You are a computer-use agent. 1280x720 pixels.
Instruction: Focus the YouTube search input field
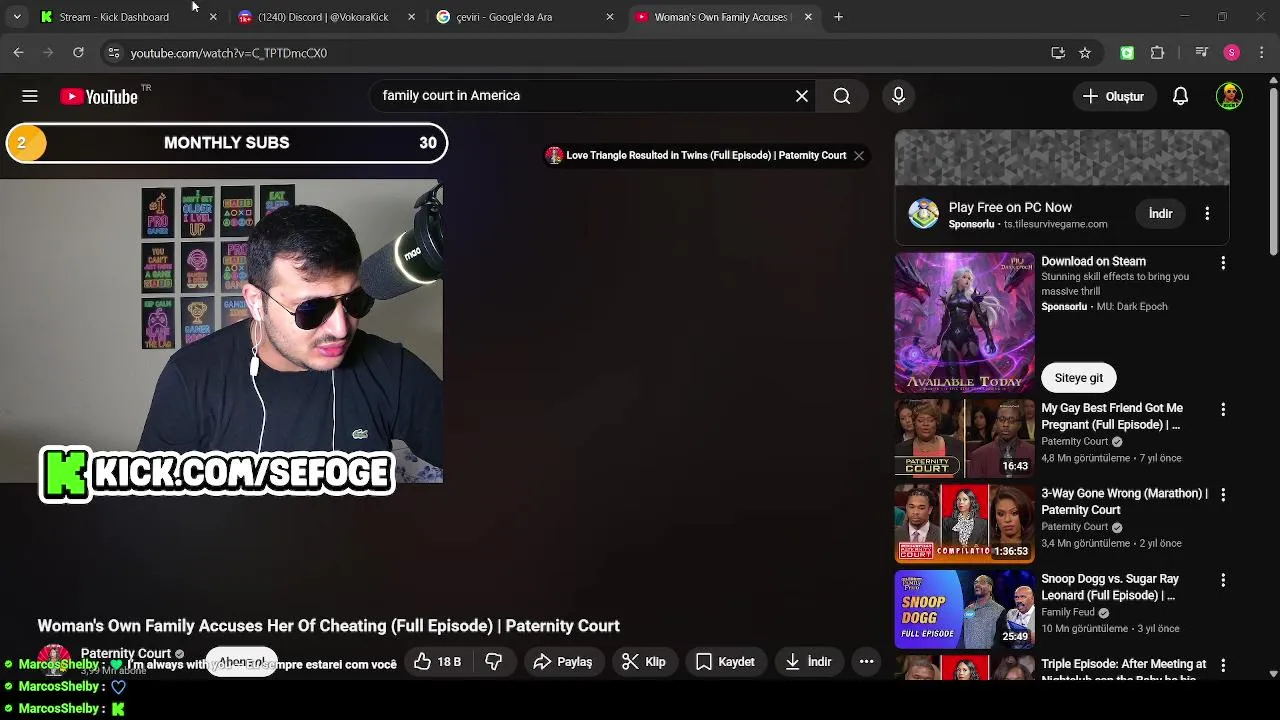pyautogui.click(x=585, y=96)
